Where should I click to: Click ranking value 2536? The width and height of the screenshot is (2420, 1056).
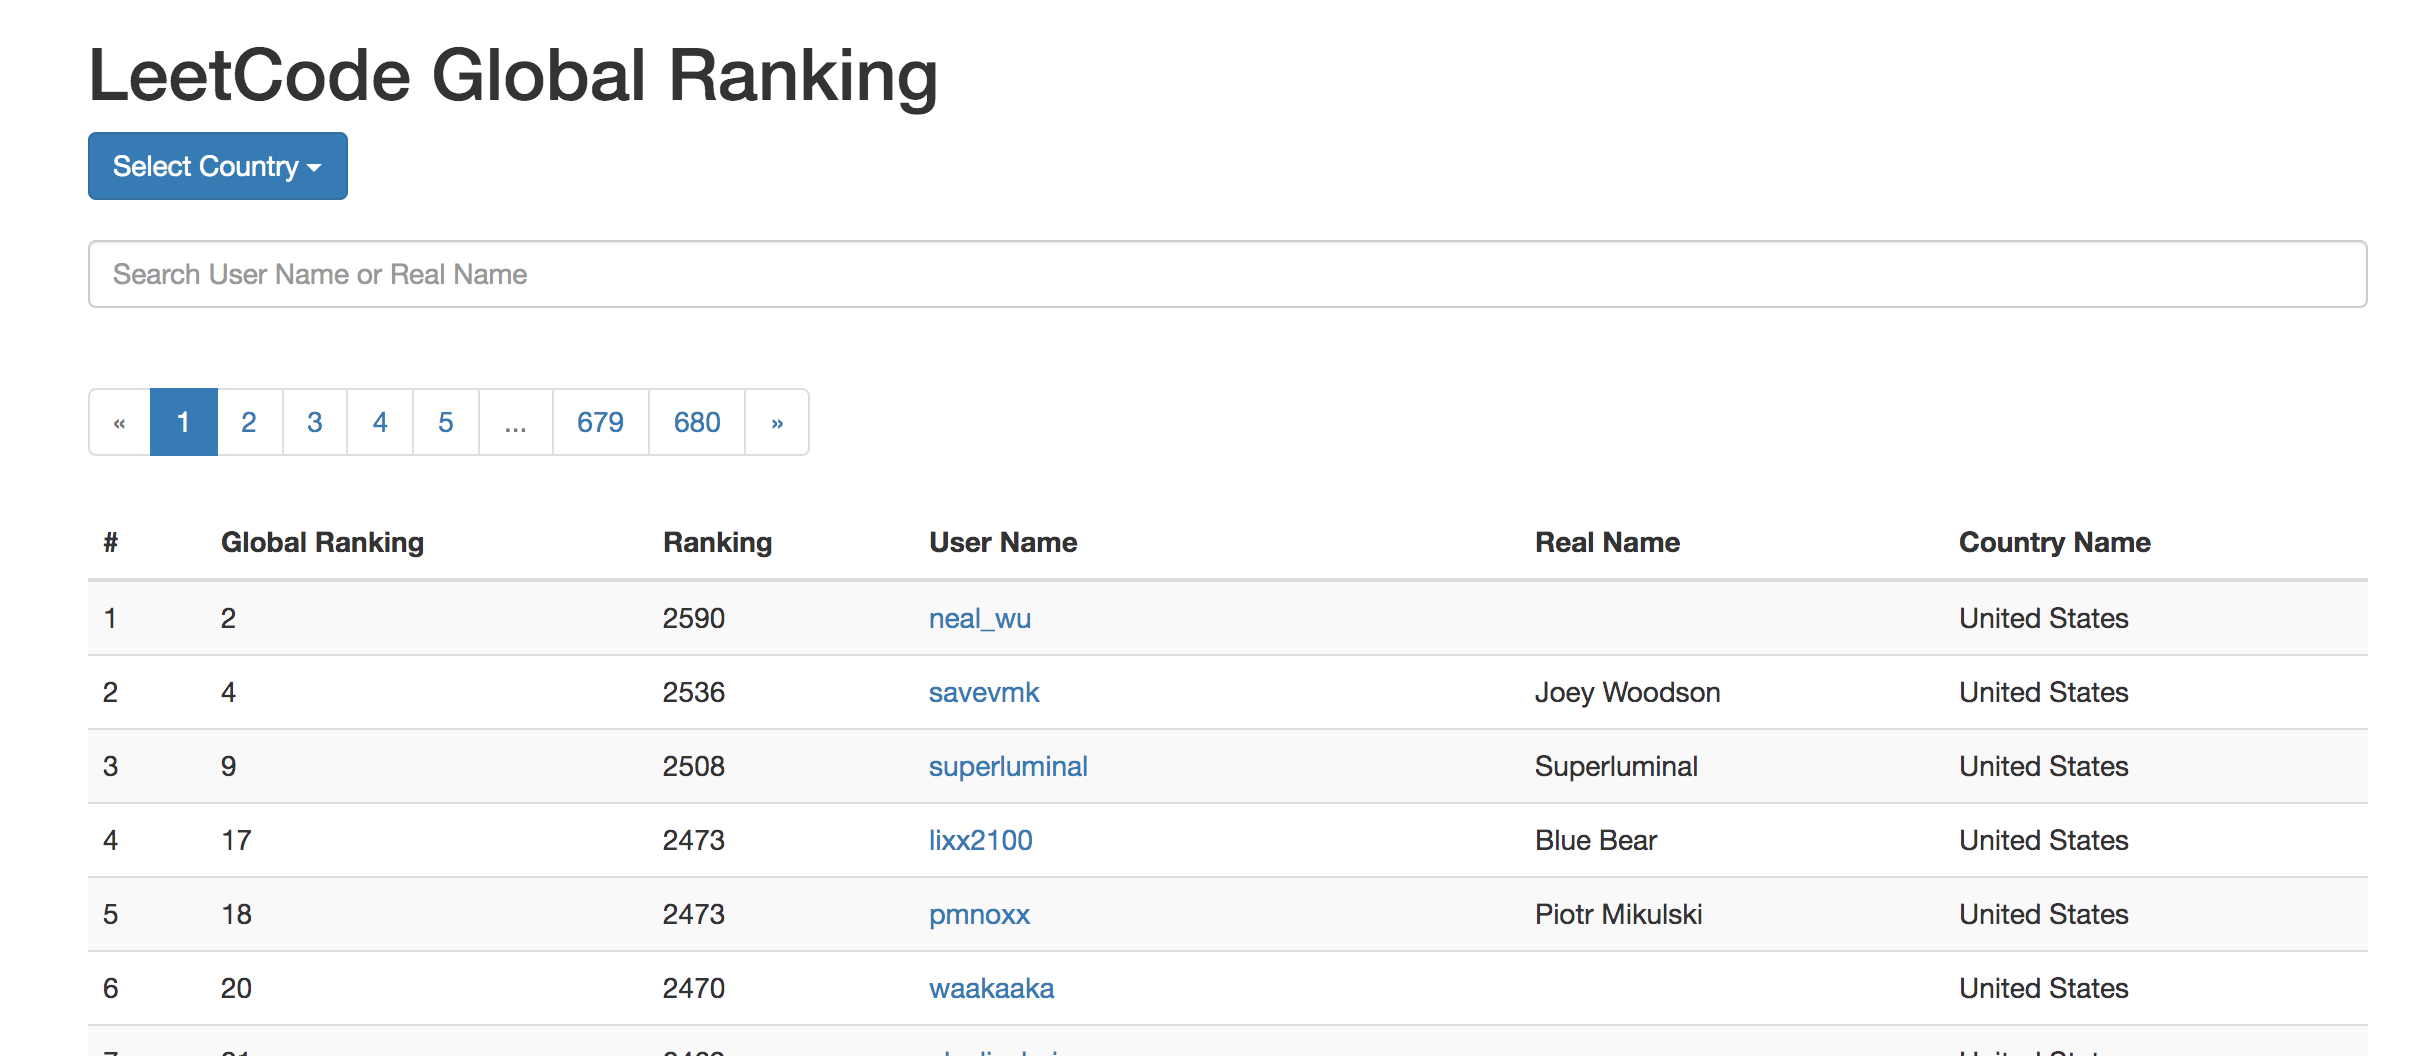pos(693,692)
